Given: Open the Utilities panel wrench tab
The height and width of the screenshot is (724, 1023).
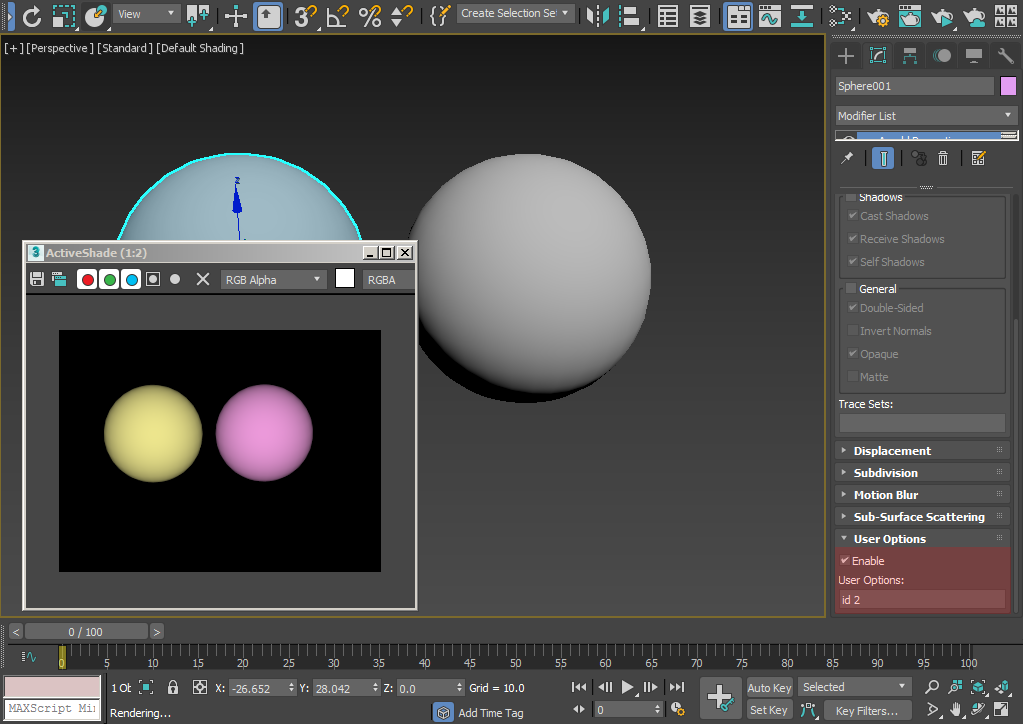Looking at the screenshot, I should pyautogui.click(x=1005, y=56).
